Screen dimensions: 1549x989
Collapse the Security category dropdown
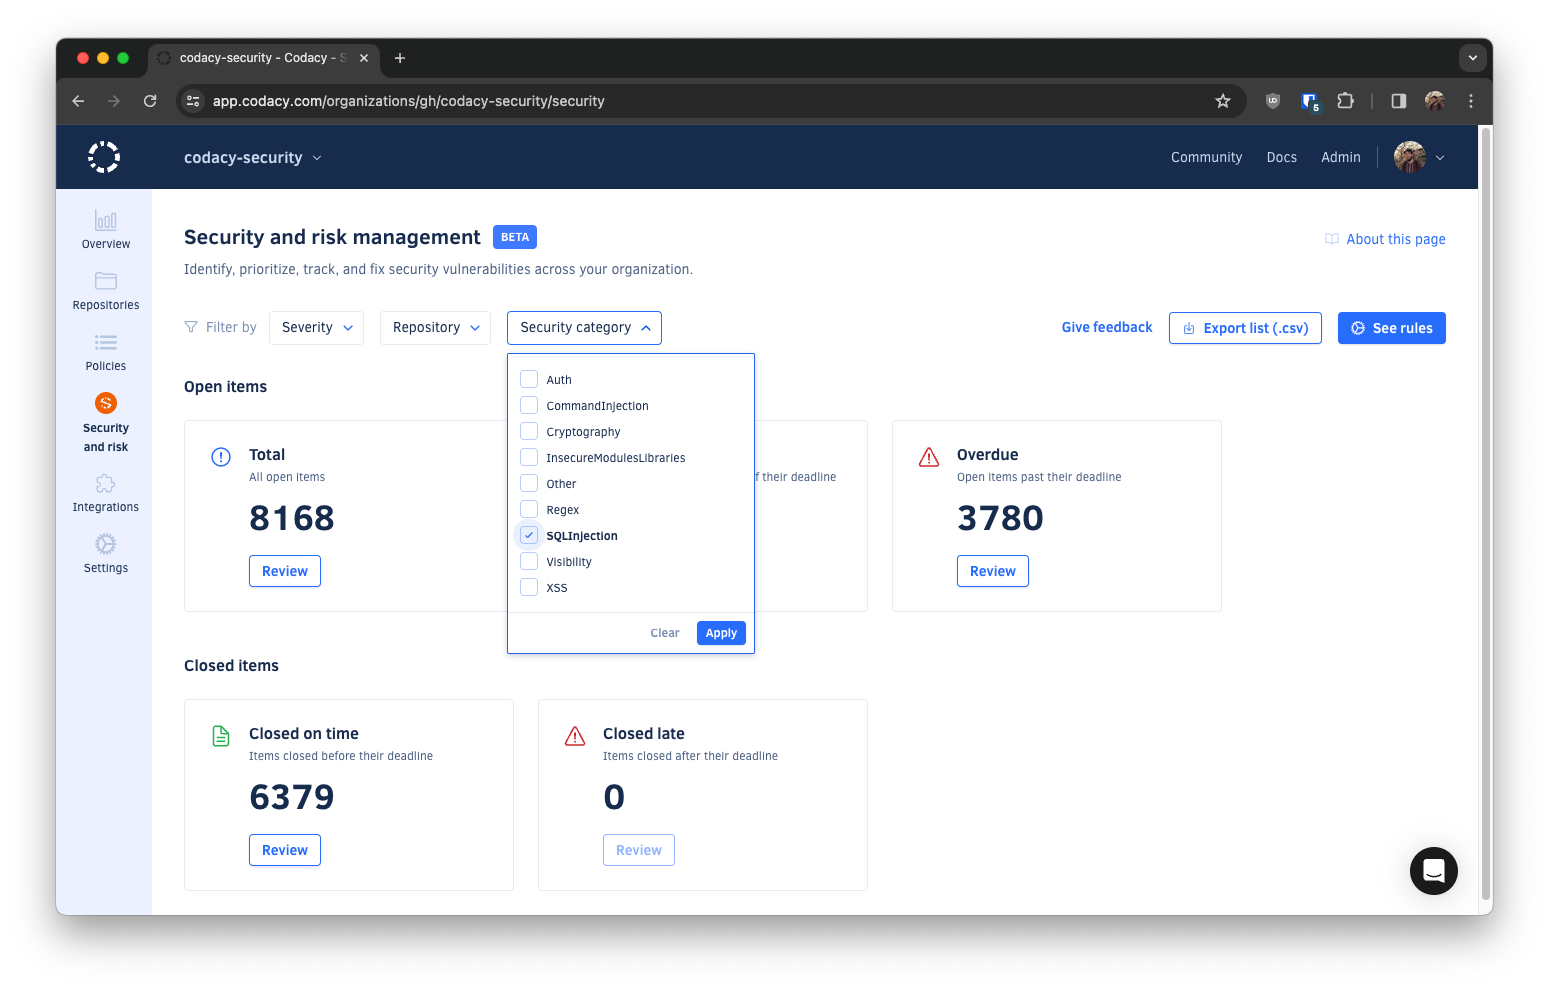click(x=584, y=328)
